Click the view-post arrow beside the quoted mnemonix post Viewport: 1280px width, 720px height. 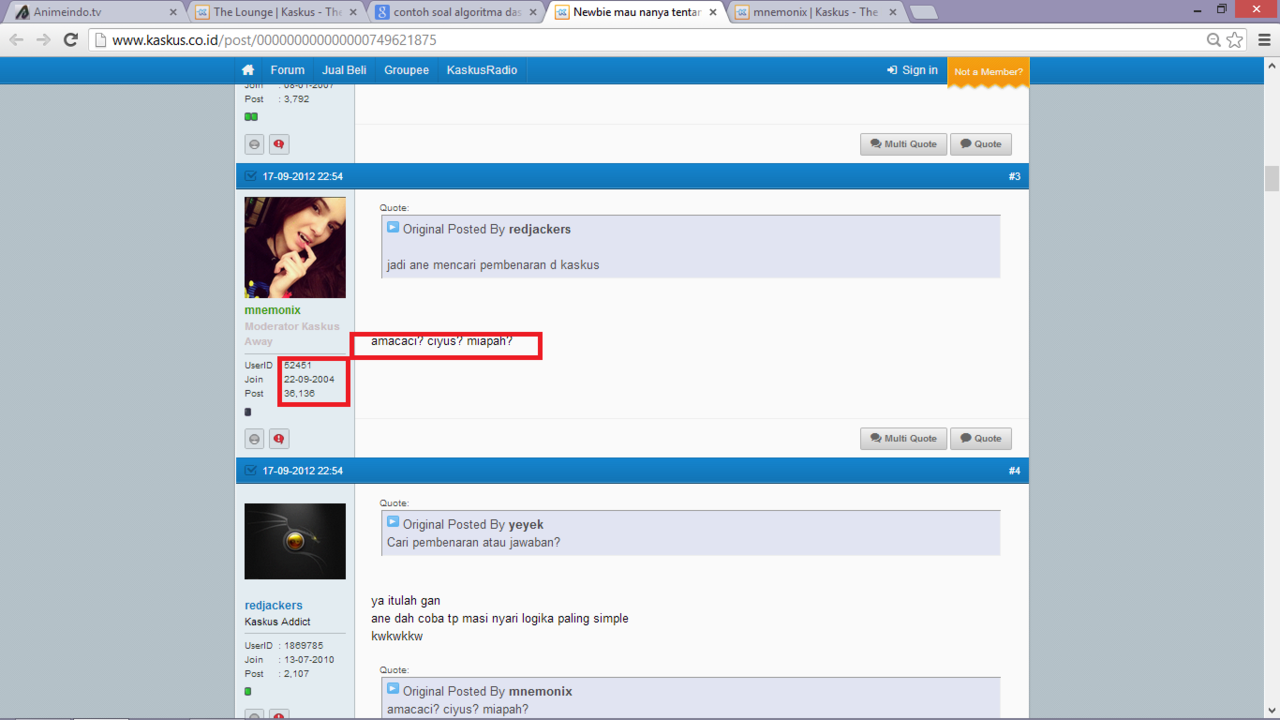[x=393, y=690]
